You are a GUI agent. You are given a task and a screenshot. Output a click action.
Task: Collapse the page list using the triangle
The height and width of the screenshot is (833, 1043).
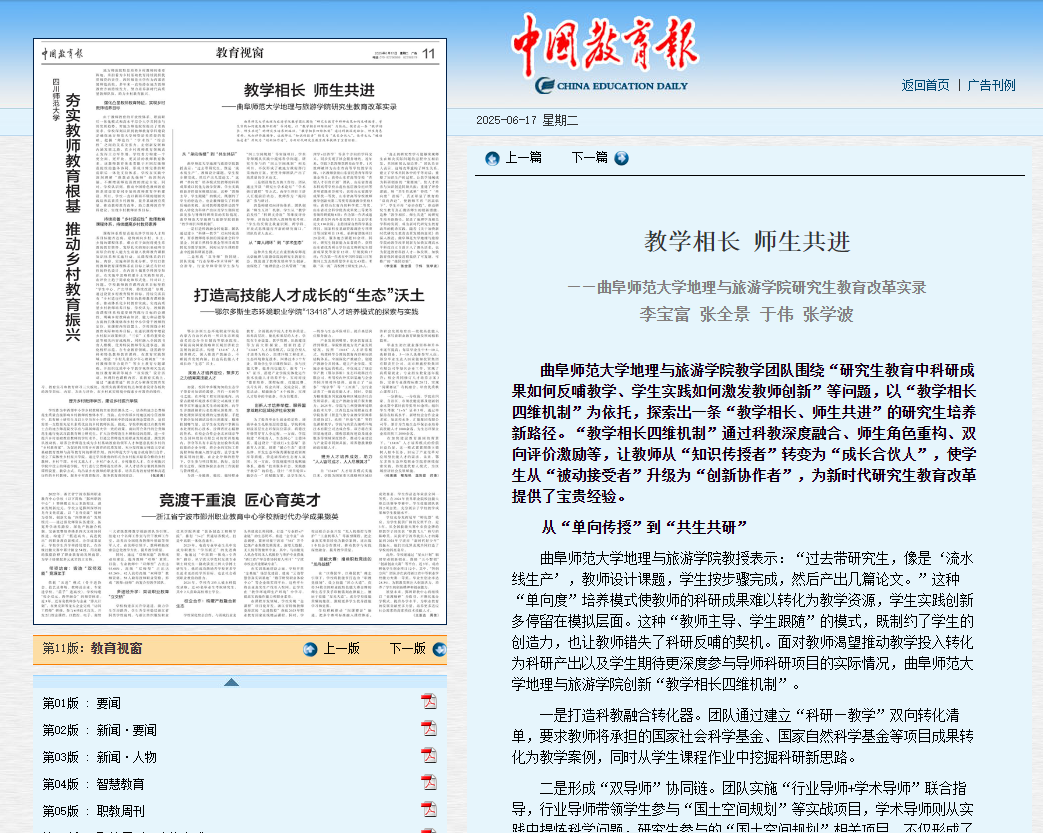coord(231,682)
